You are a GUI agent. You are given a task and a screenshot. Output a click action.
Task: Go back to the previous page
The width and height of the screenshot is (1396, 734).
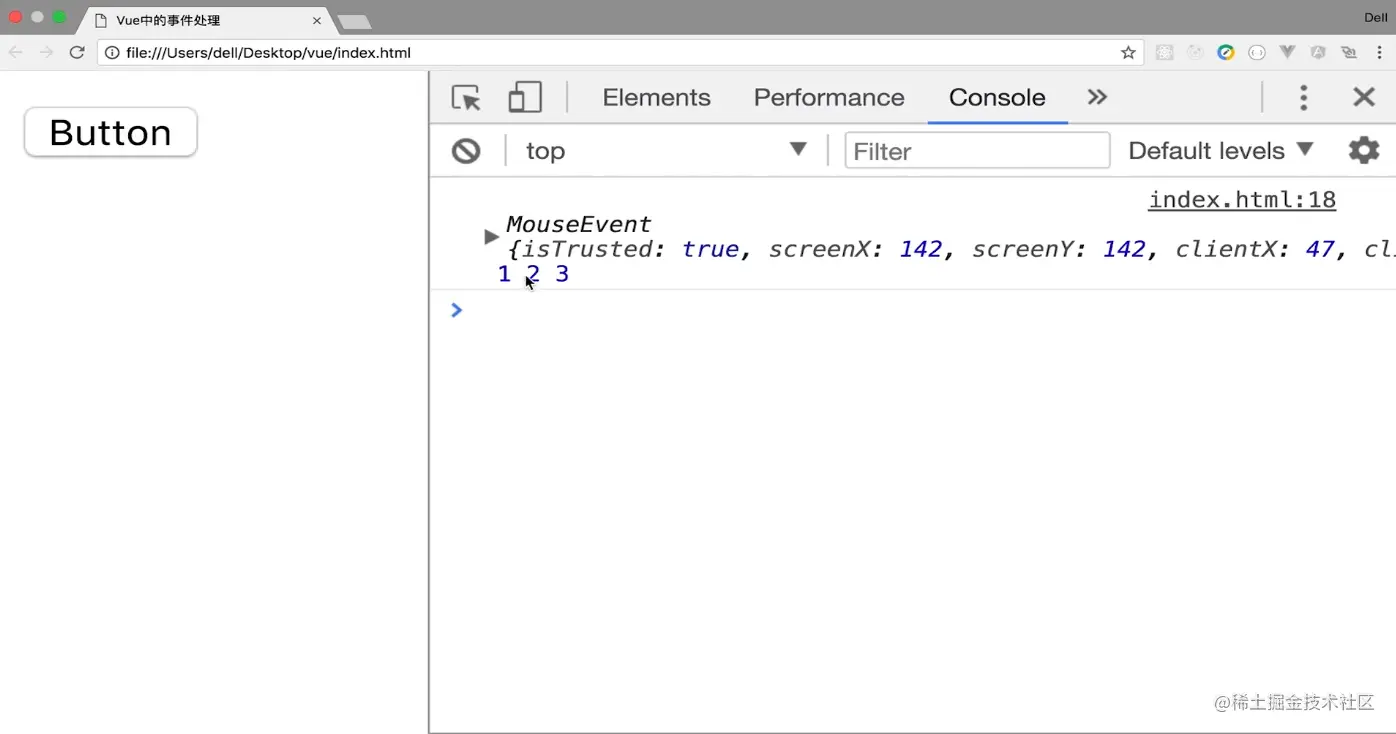click(x=16, y=52)
